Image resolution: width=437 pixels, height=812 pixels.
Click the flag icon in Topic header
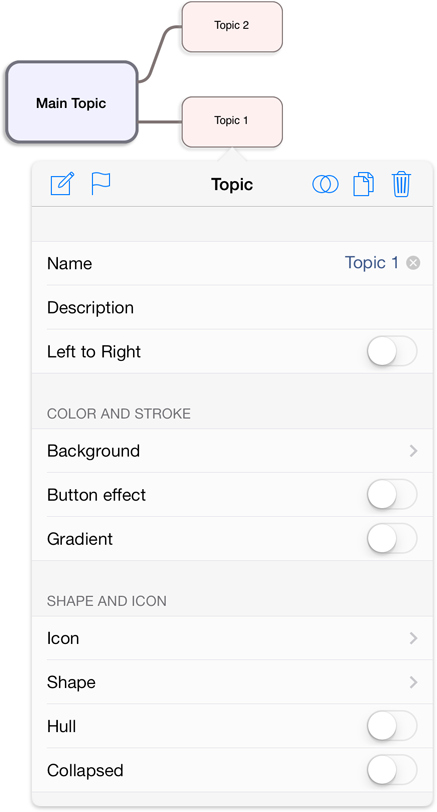coord(100,183)
